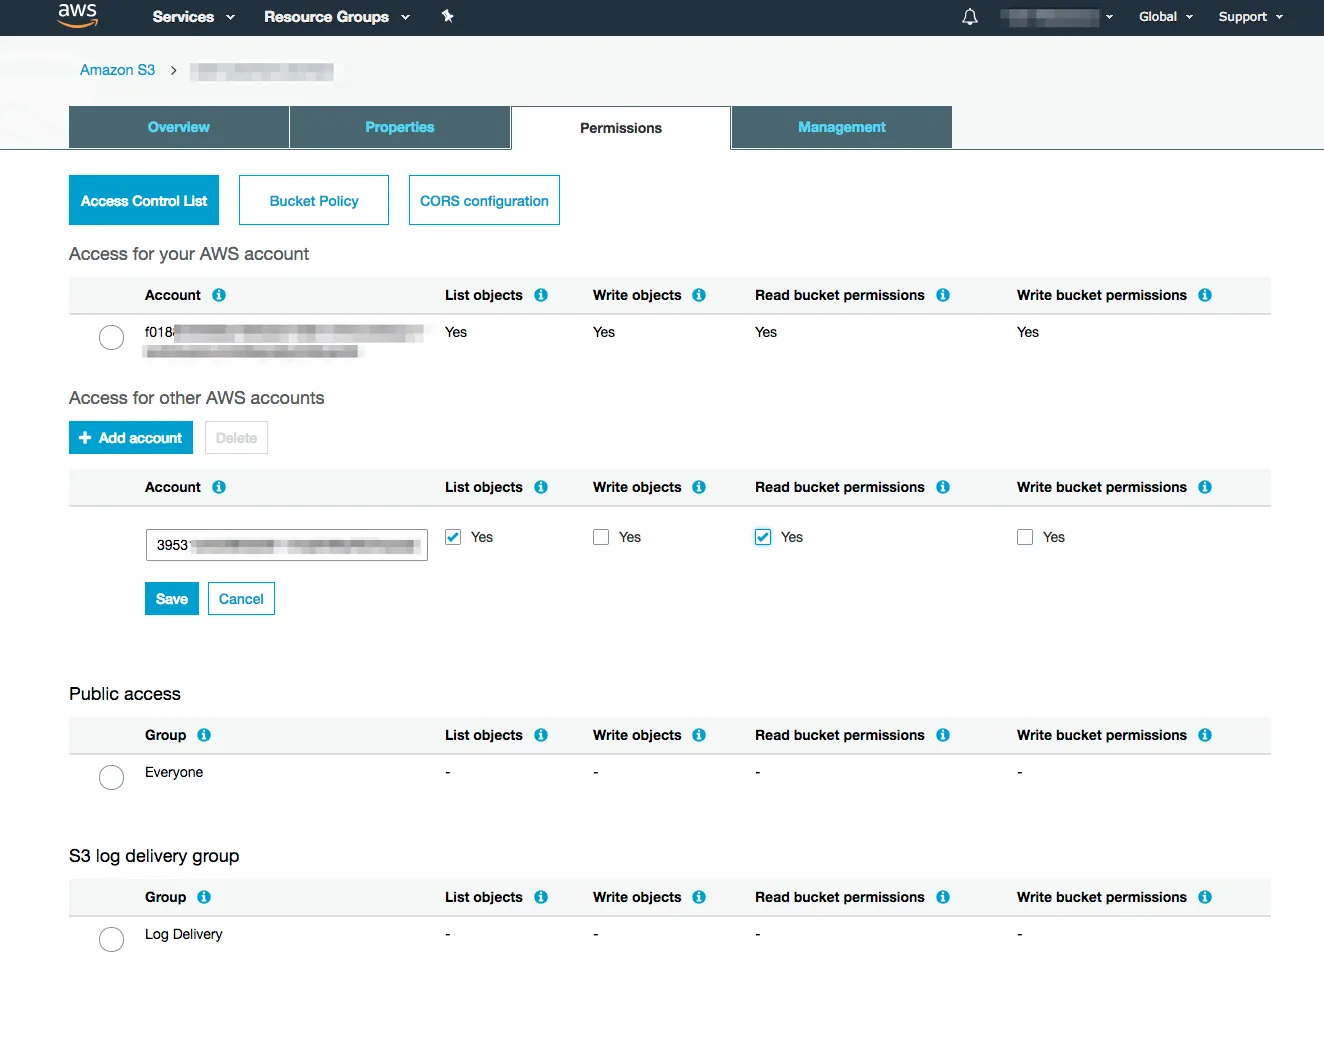The width and height of the screenshot is (1324, 1043).
Task: Open the Bucket Policy section
Action: click(314, 201)
